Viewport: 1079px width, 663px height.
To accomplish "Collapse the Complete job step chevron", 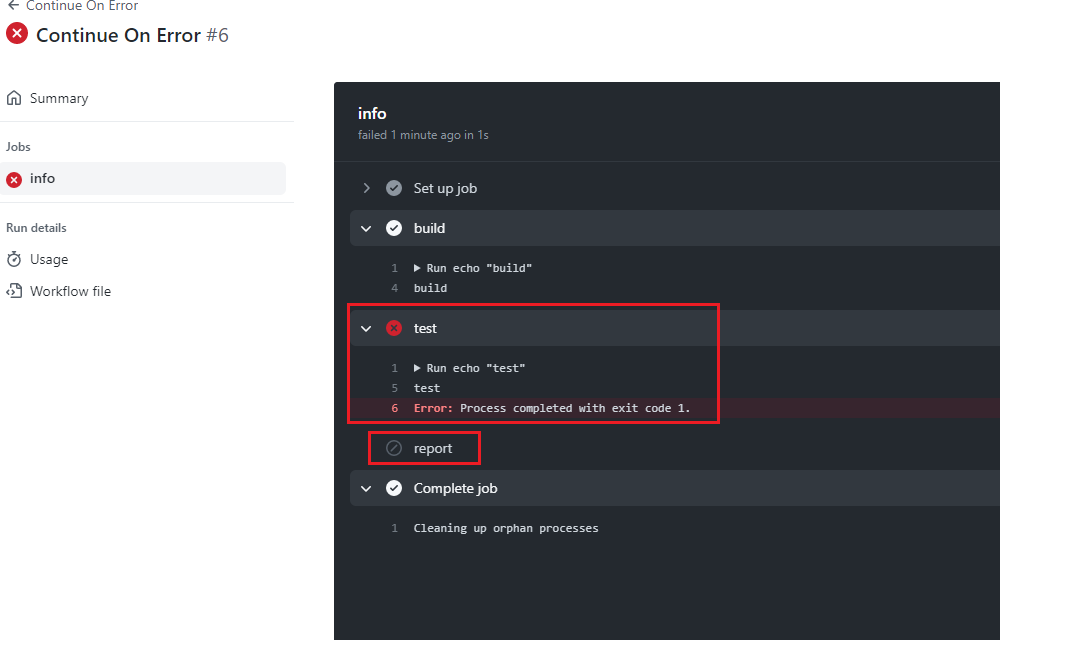I will click(366, 488).
